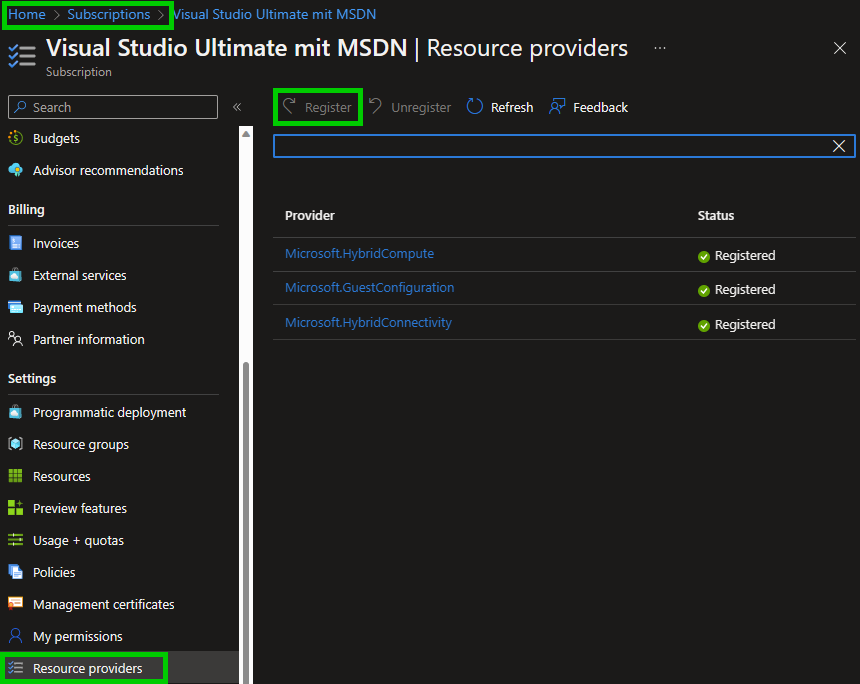The width and height of the screenshot is (860, 684).
Task: Click the Policies document icon
Action: [15, 572]
